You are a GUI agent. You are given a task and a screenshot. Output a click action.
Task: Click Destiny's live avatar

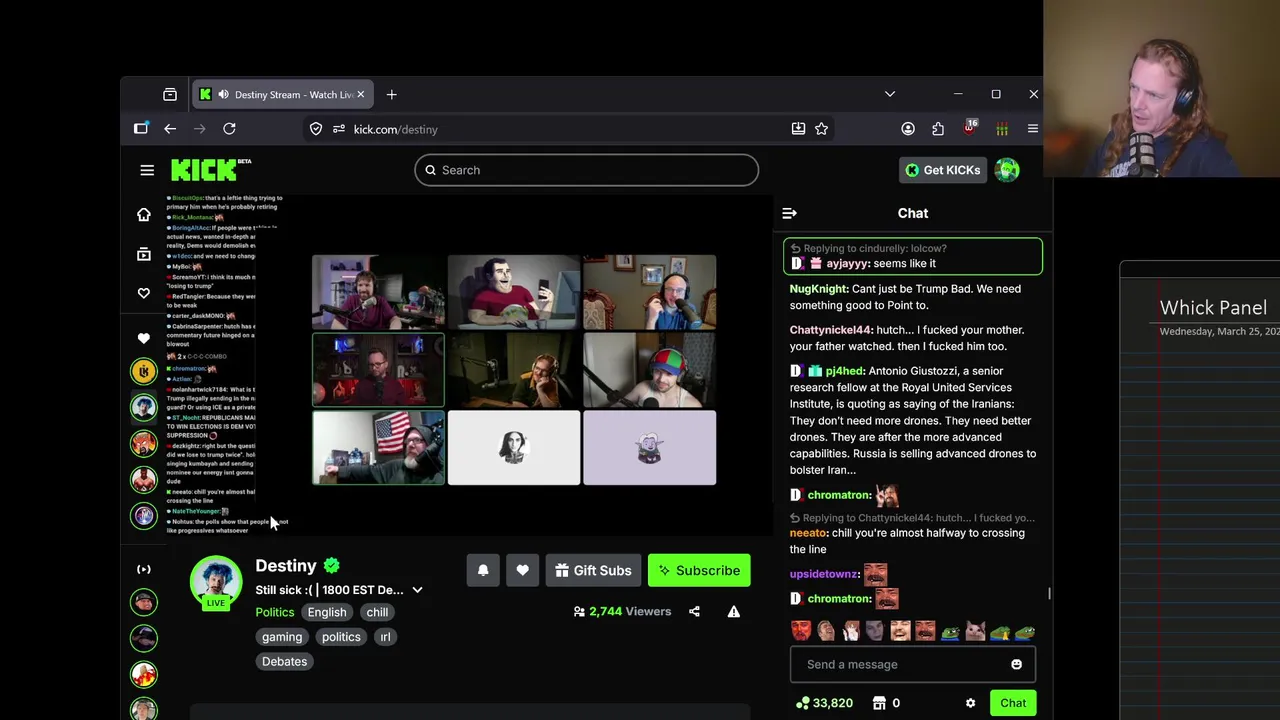[x=216, y=581]
